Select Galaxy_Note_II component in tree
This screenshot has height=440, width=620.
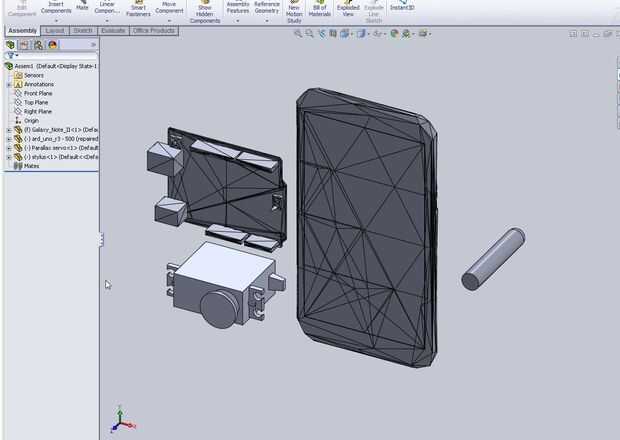(x=56, y=130)
